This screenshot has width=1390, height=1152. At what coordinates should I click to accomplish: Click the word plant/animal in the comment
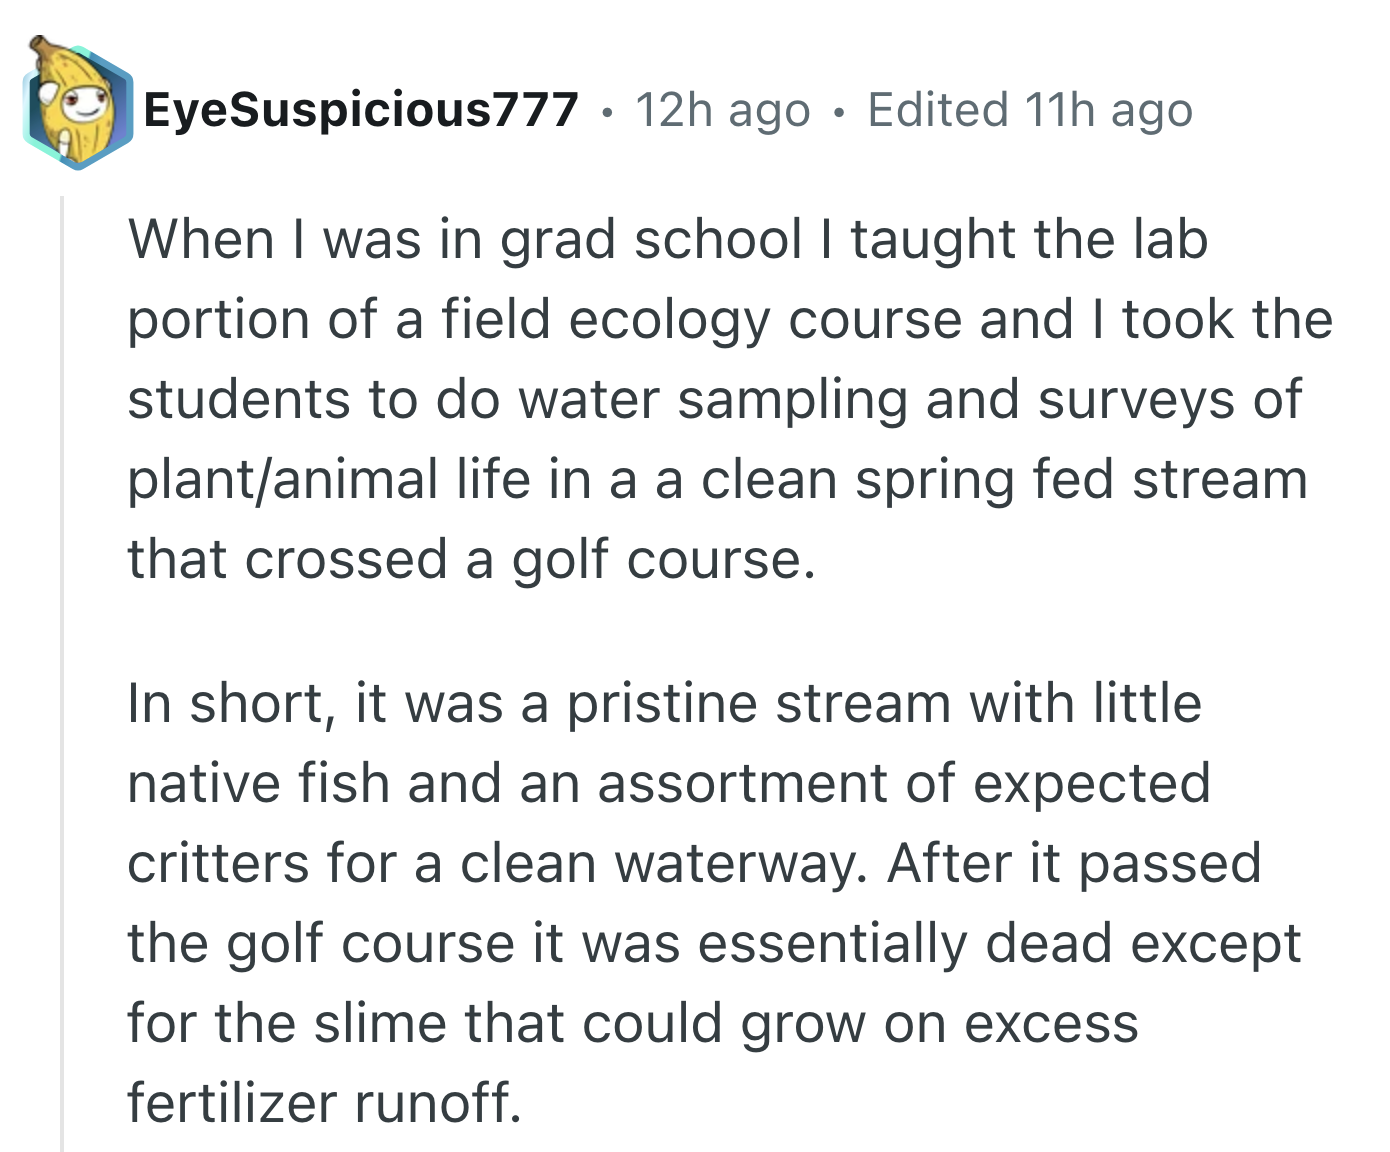[284, 480]
